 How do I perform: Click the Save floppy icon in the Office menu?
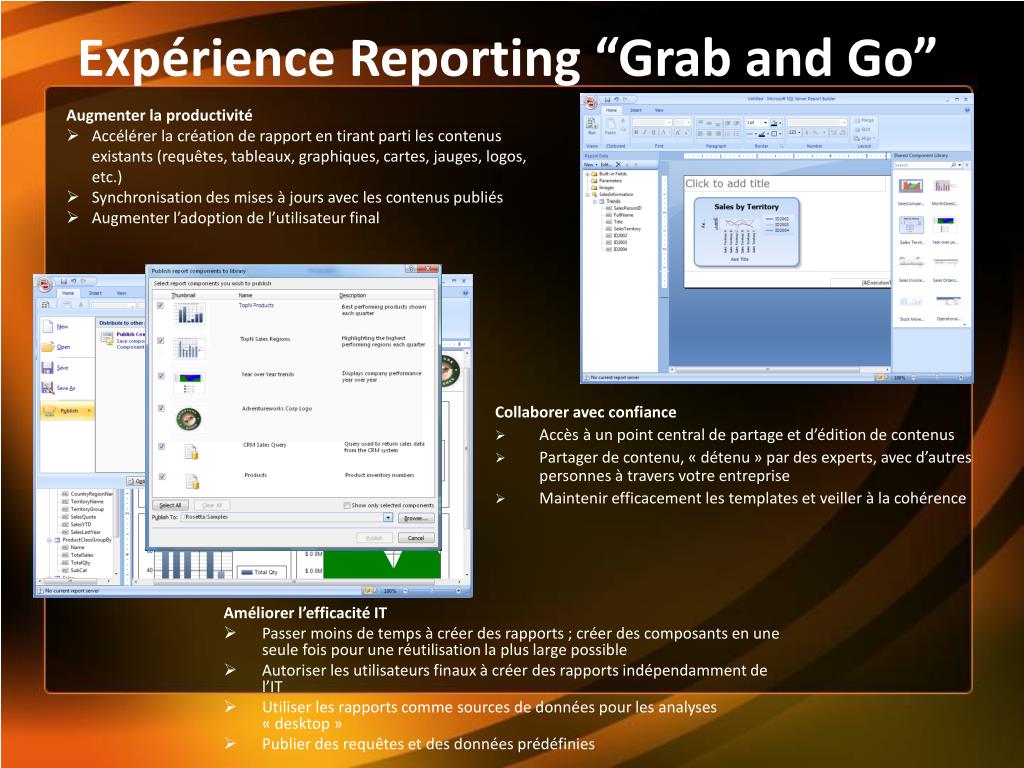tap(48, 368)
